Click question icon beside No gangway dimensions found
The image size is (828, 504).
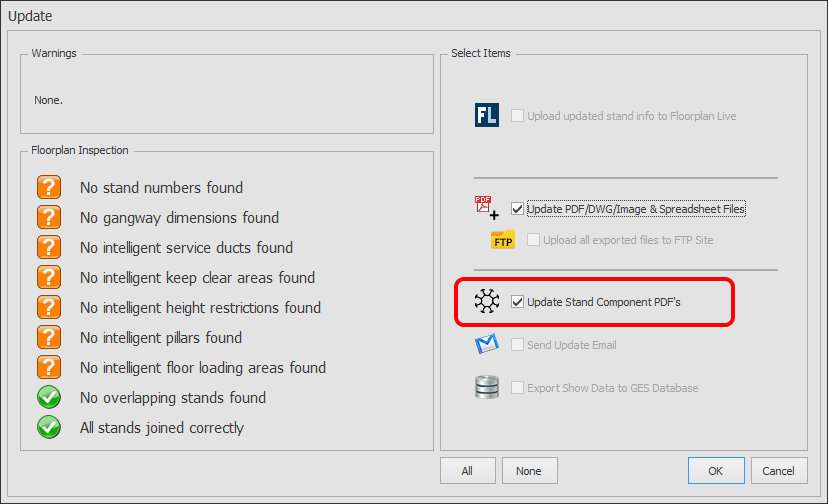[x=49, y=217]
